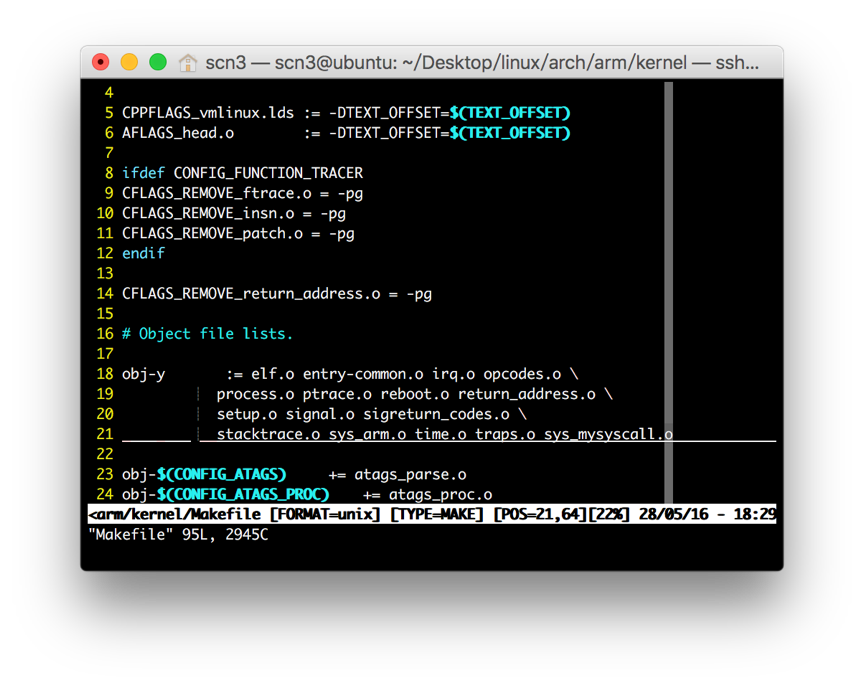Click the terminal scrollbar thumb

click(x=668, y=292)
